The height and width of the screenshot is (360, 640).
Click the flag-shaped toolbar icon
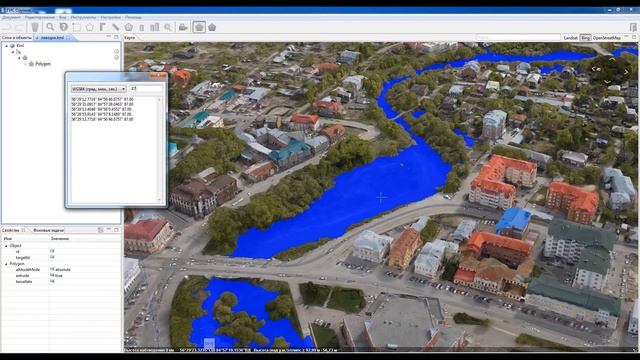[102, 27]
